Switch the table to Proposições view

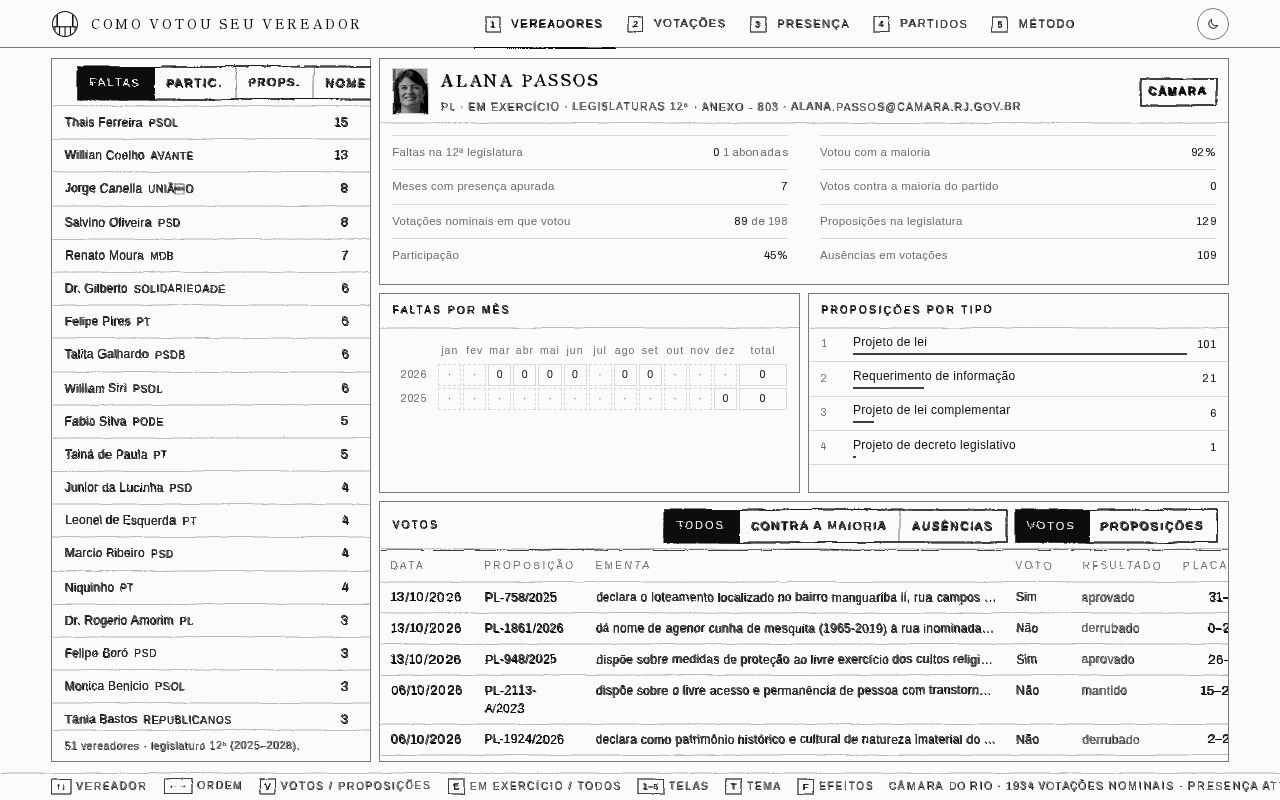pos(1152,526)
